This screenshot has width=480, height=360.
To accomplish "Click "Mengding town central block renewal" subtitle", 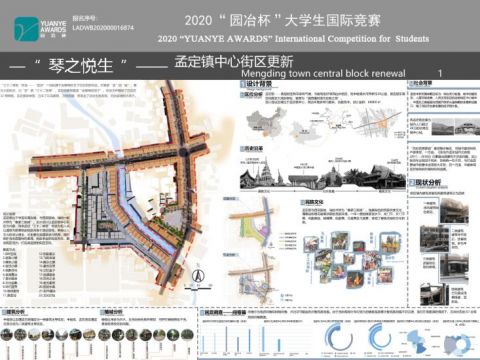I will [323, 73].
